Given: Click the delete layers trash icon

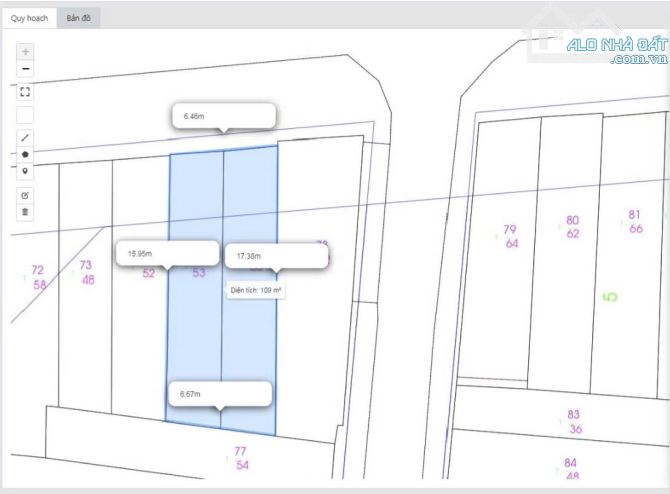Looking at the screenshot, I should 25,211.
